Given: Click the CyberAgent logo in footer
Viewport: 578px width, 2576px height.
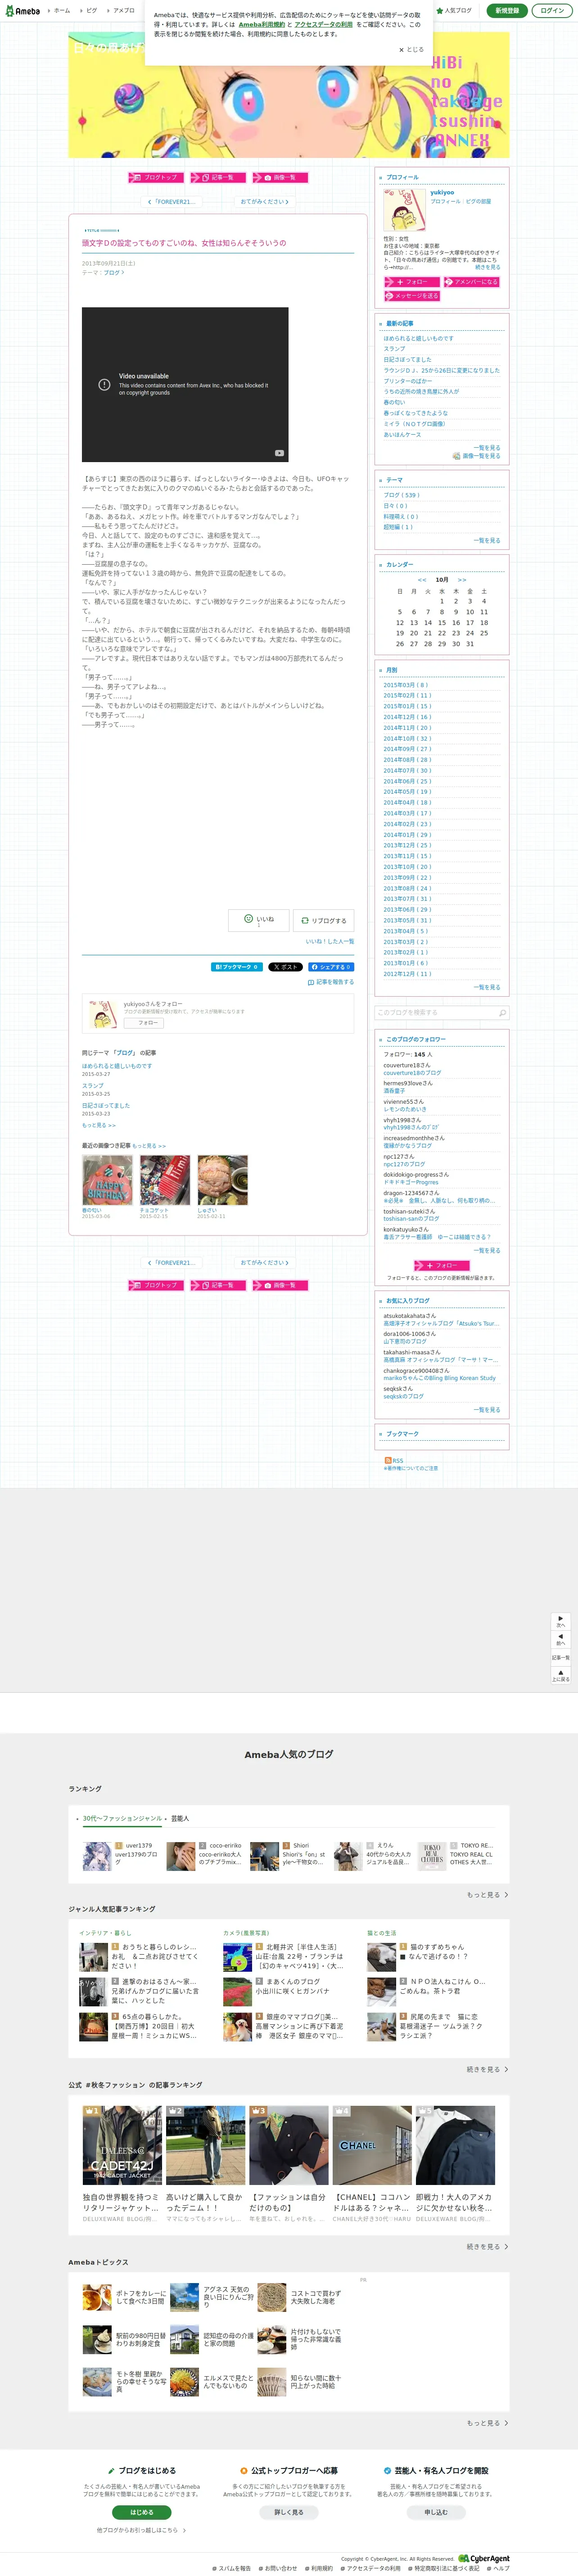Looking at the screenshot, I should pyautogui.click(x=484, y=2558).
